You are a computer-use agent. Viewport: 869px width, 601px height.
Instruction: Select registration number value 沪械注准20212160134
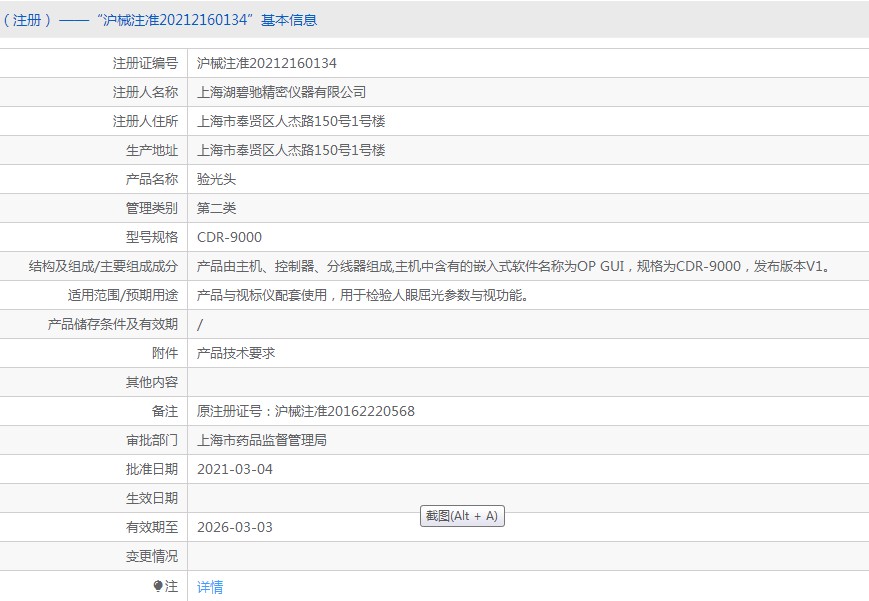[x=267, y=63]
